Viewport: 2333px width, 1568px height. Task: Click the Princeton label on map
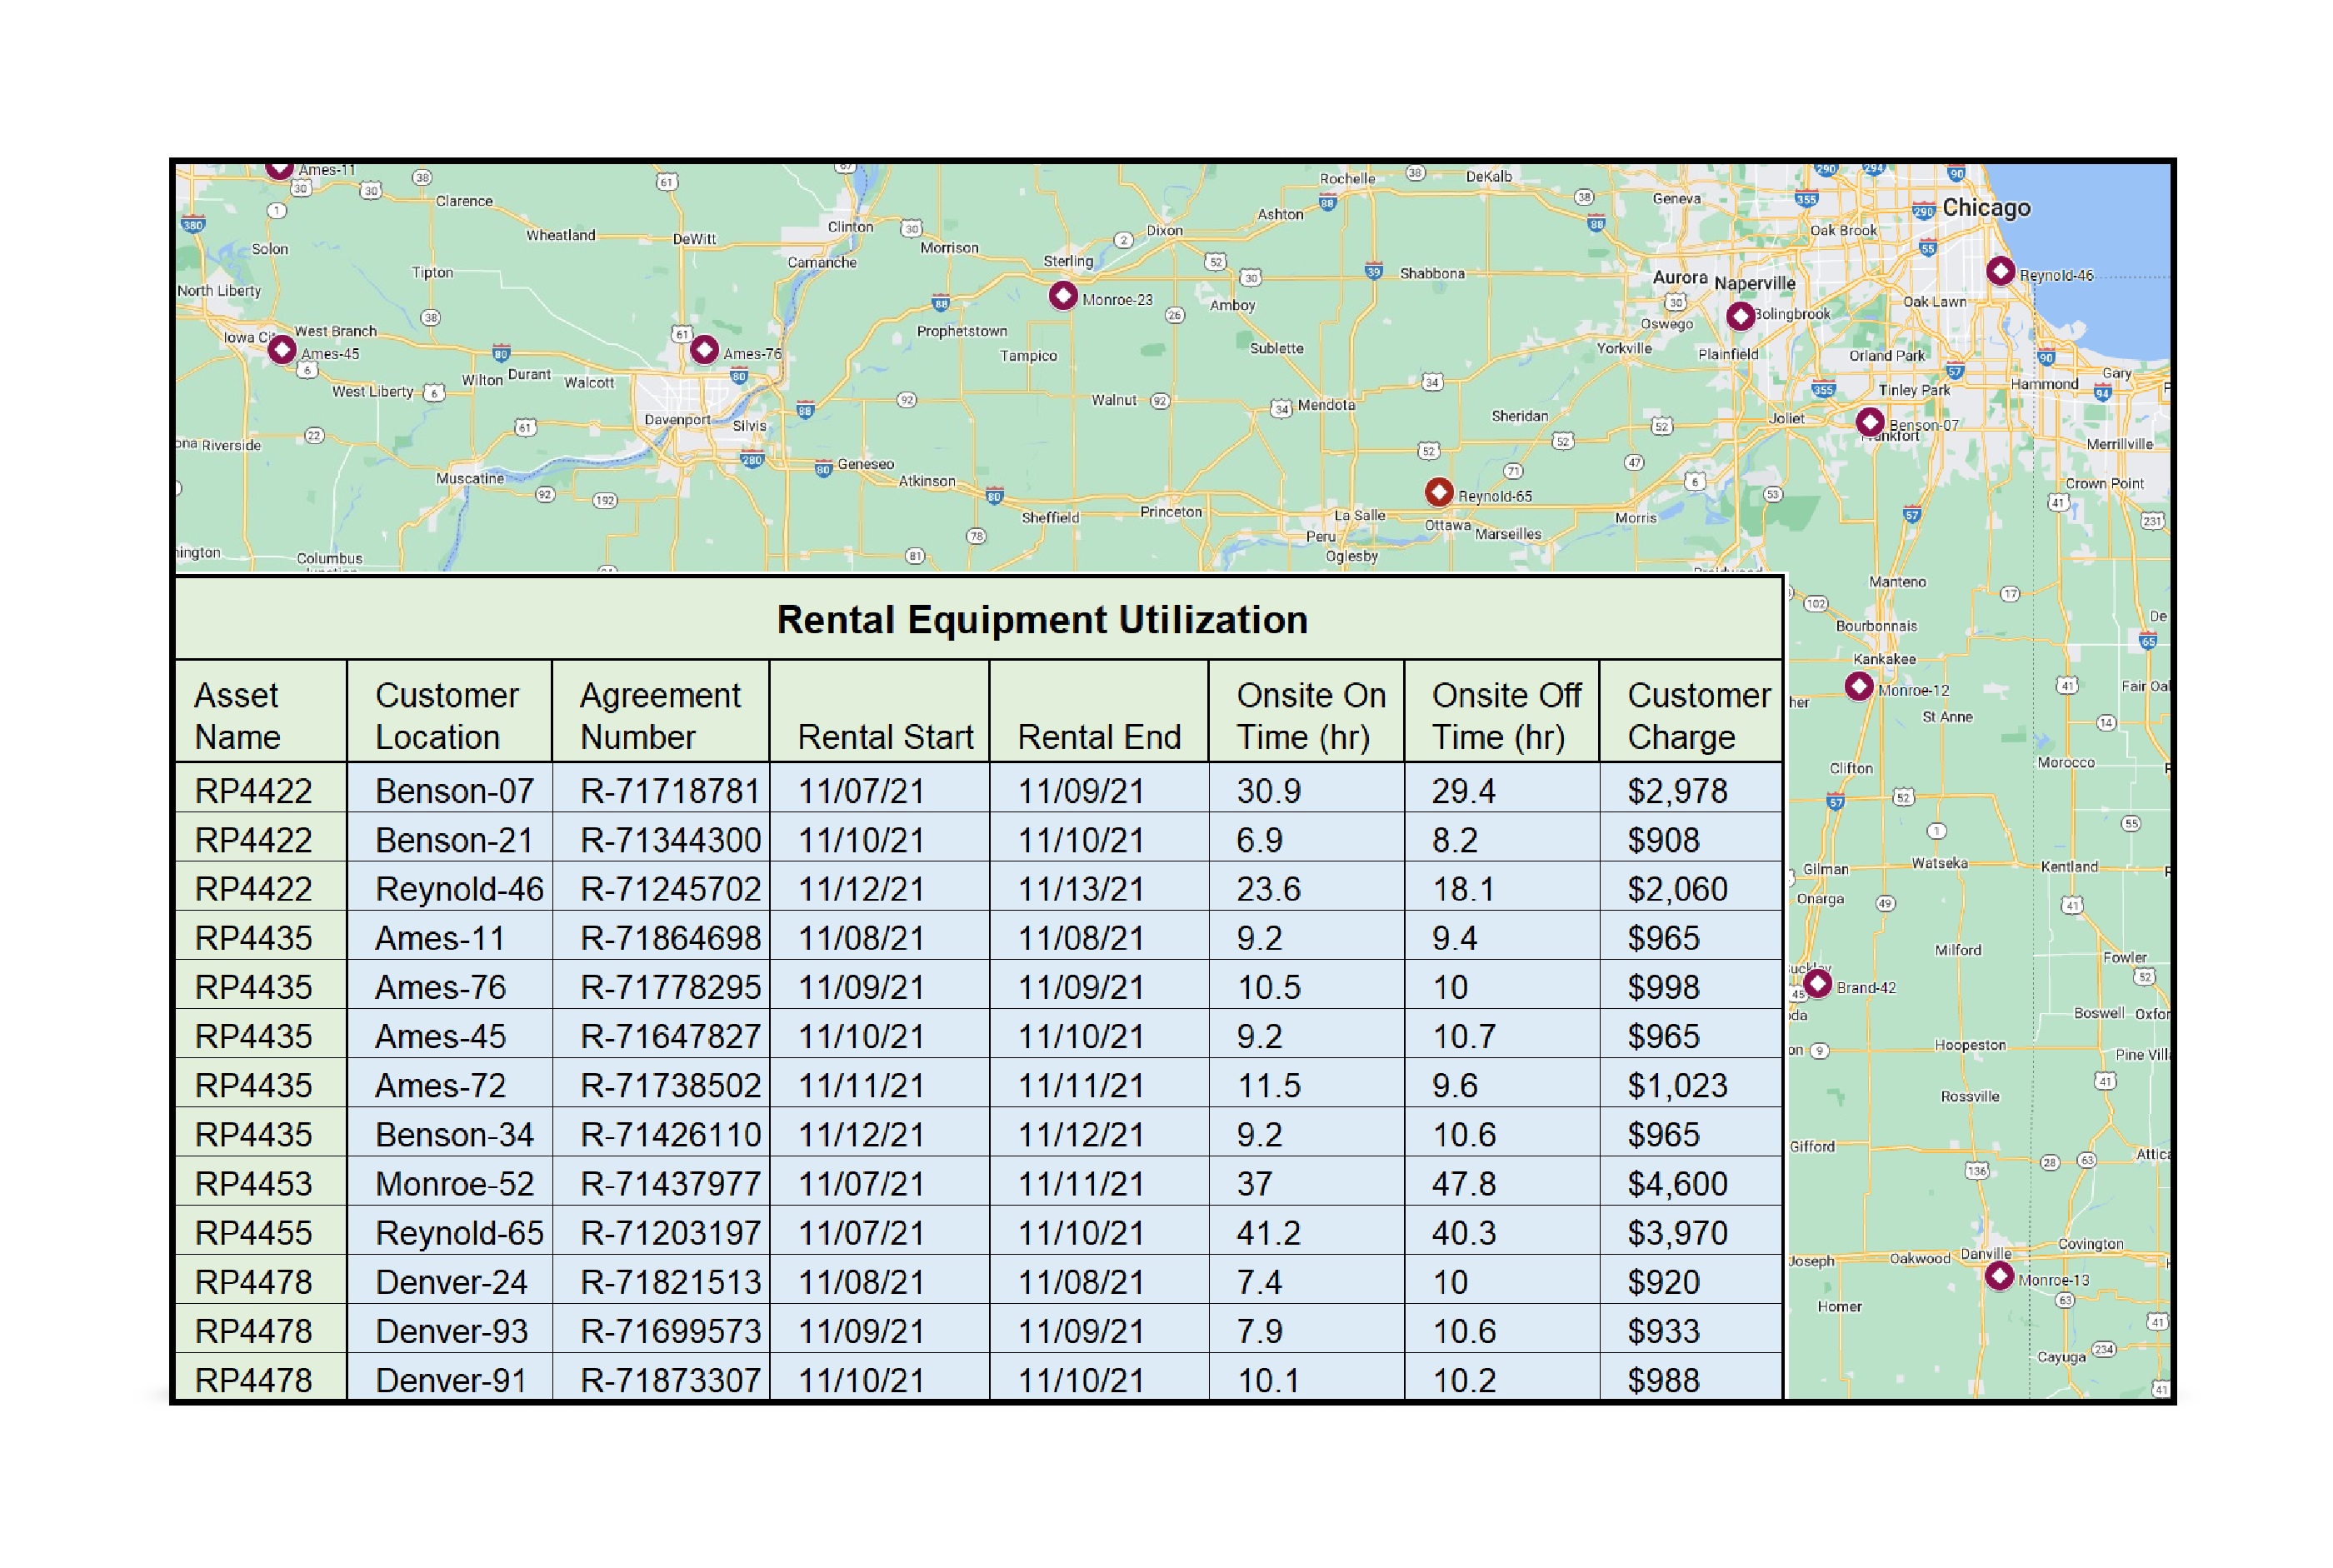pyautogui.click(x=1170, y=512)
